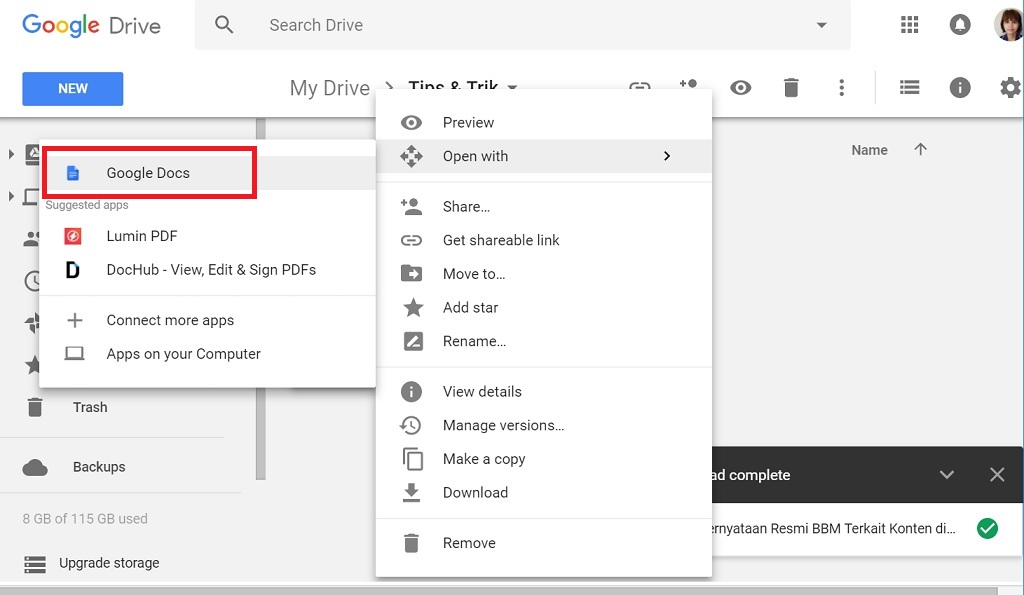Close the upload complete panel

point(997,475)
